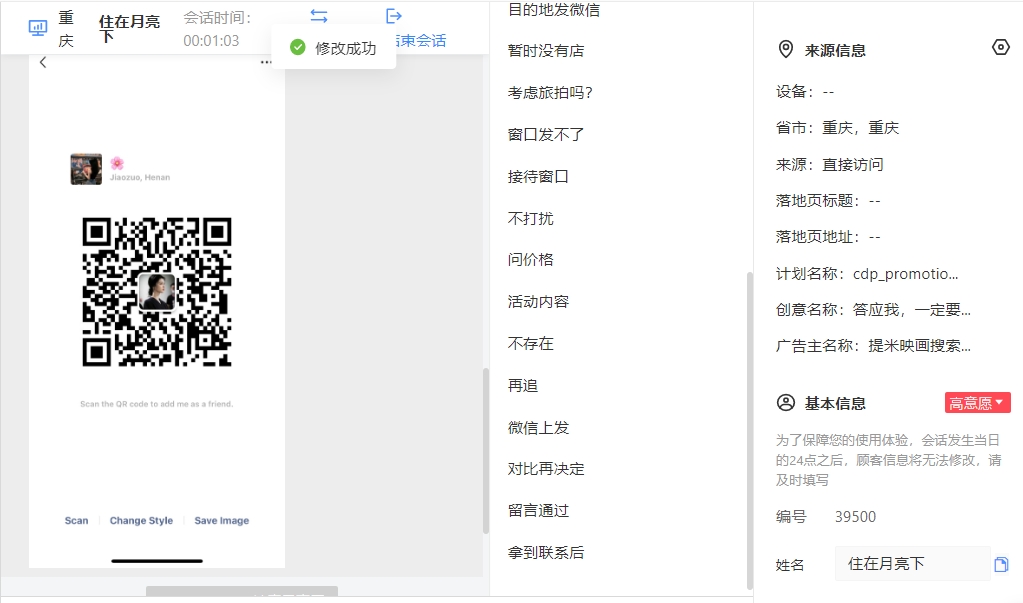
Task: Click the 广告主名称 提米映画搜索 value
Action: (919, 345)
